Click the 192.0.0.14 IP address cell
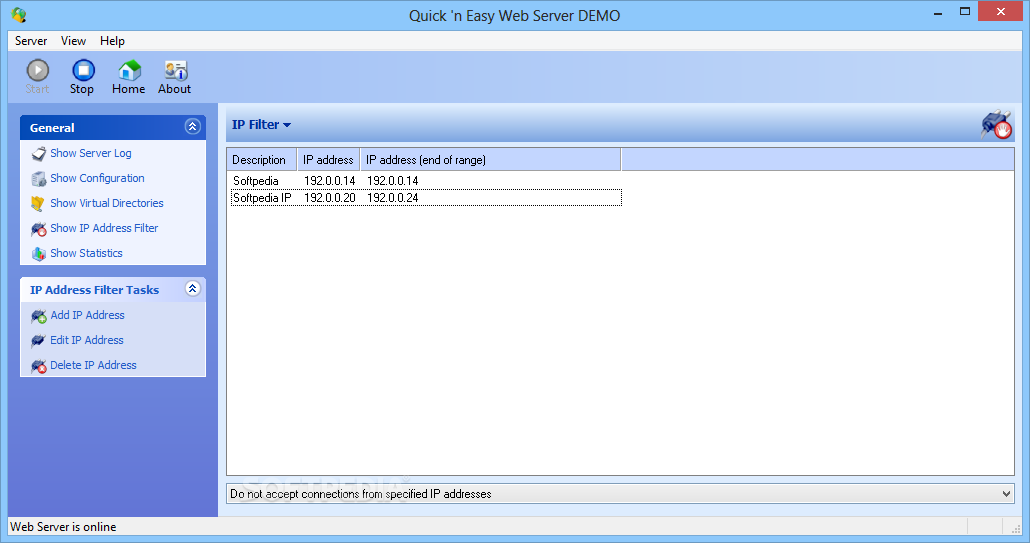This screenshot has height=543, width=1030. [329, 181]
